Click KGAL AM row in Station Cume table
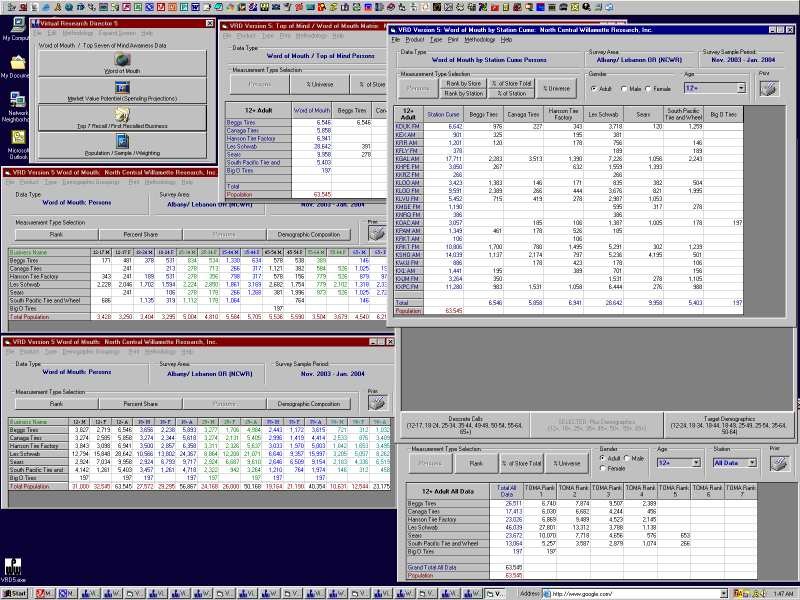Screen dimensions: 800x600 pyautogui.click(x=568, y=159)
